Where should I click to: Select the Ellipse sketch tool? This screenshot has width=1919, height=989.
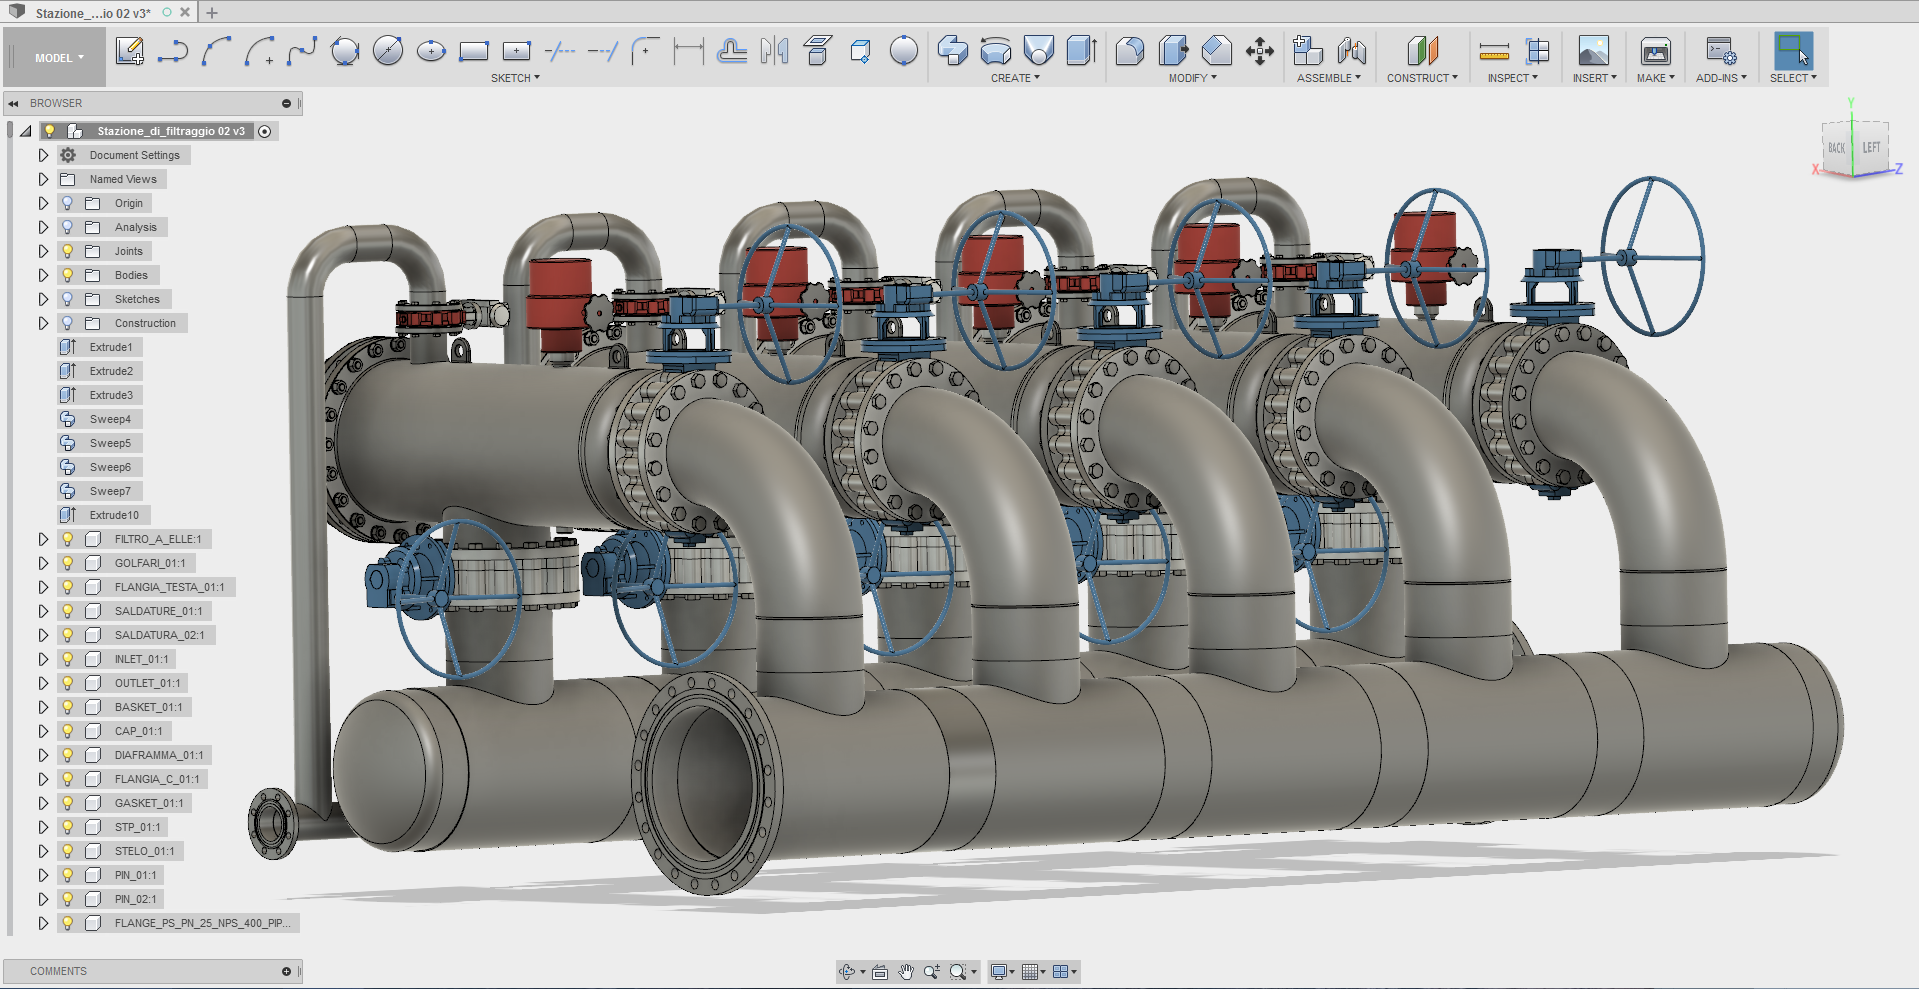coord(431,51)
